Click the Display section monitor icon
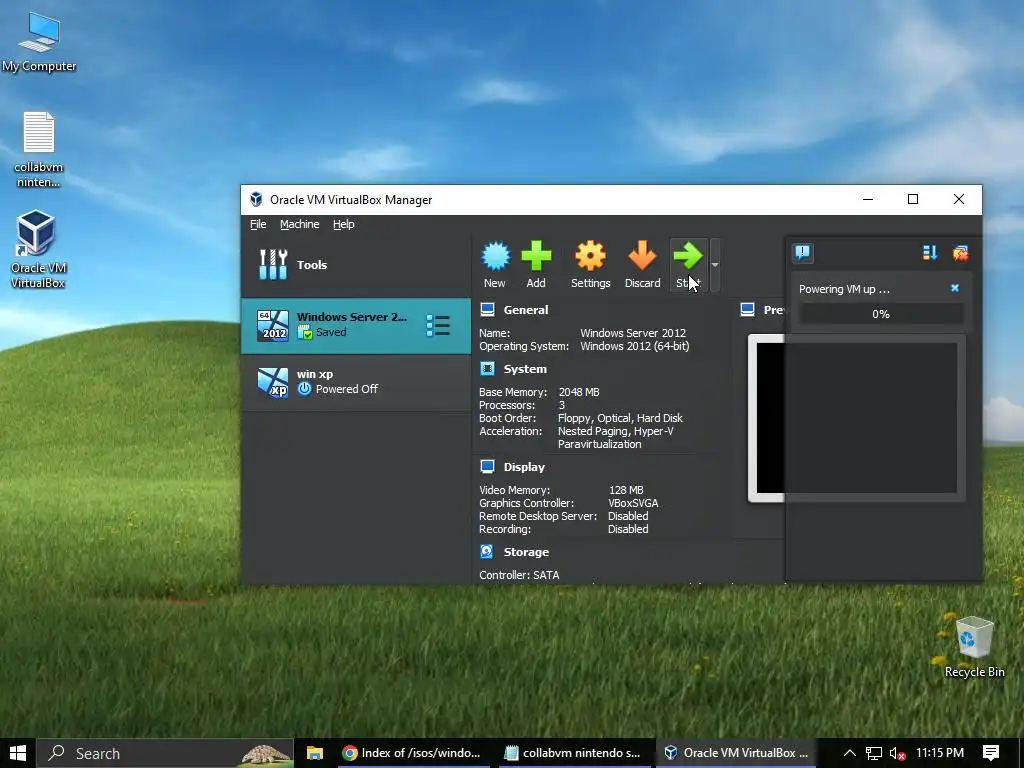 click(x=487, y=466)
